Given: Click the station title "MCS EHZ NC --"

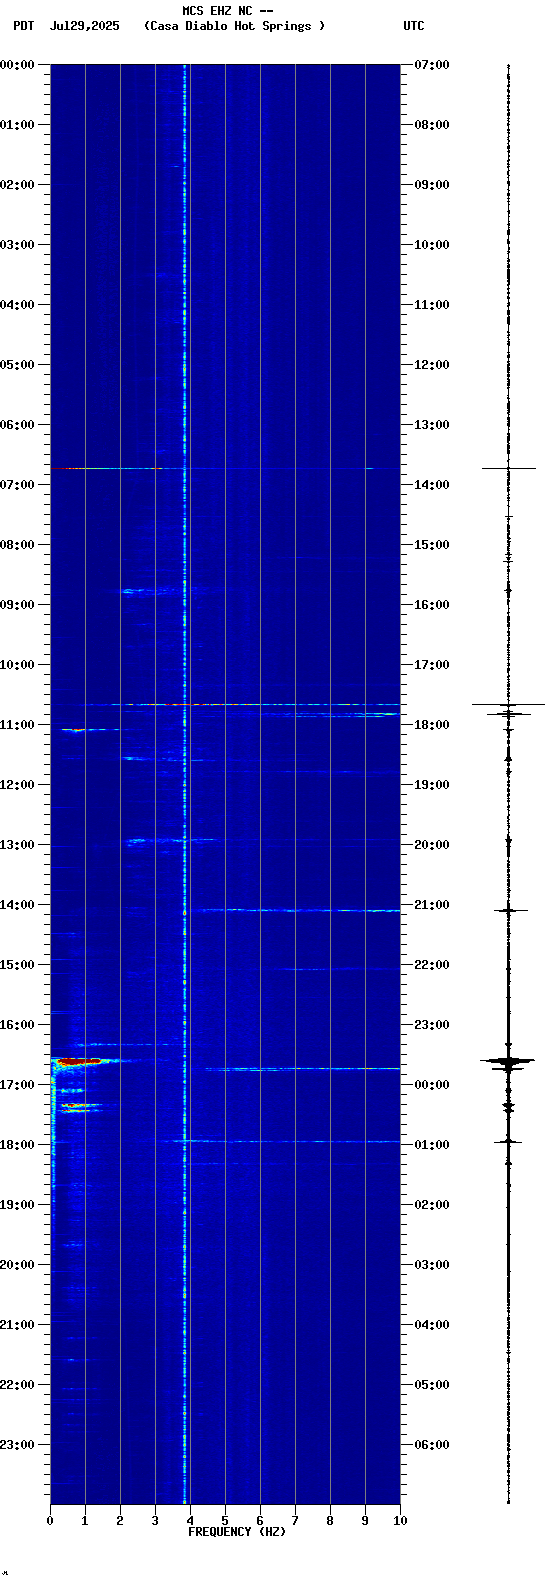Looking at the screenshot, I should 228,11.
